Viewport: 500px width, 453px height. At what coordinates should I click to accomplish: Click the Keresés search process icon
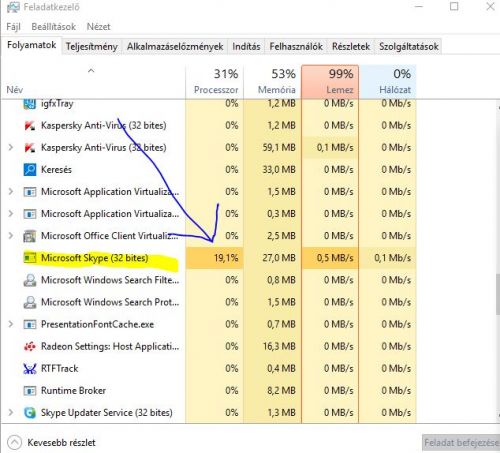click(30, 170)
